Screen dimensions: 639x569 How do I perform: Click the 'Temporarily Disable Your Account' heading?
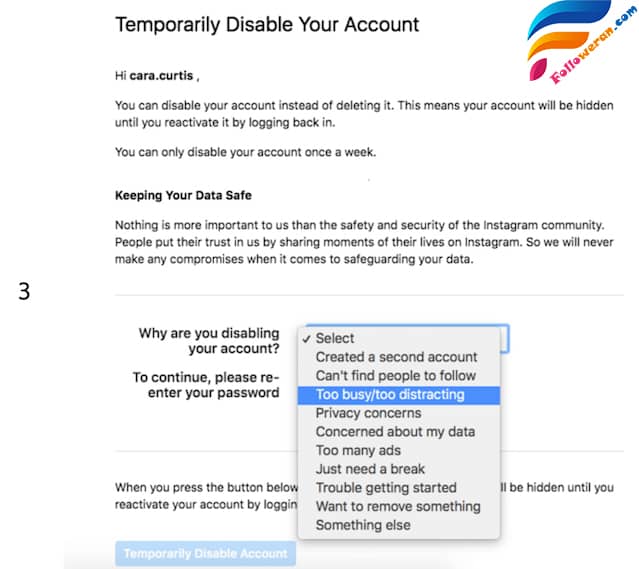tap(267, 24)
